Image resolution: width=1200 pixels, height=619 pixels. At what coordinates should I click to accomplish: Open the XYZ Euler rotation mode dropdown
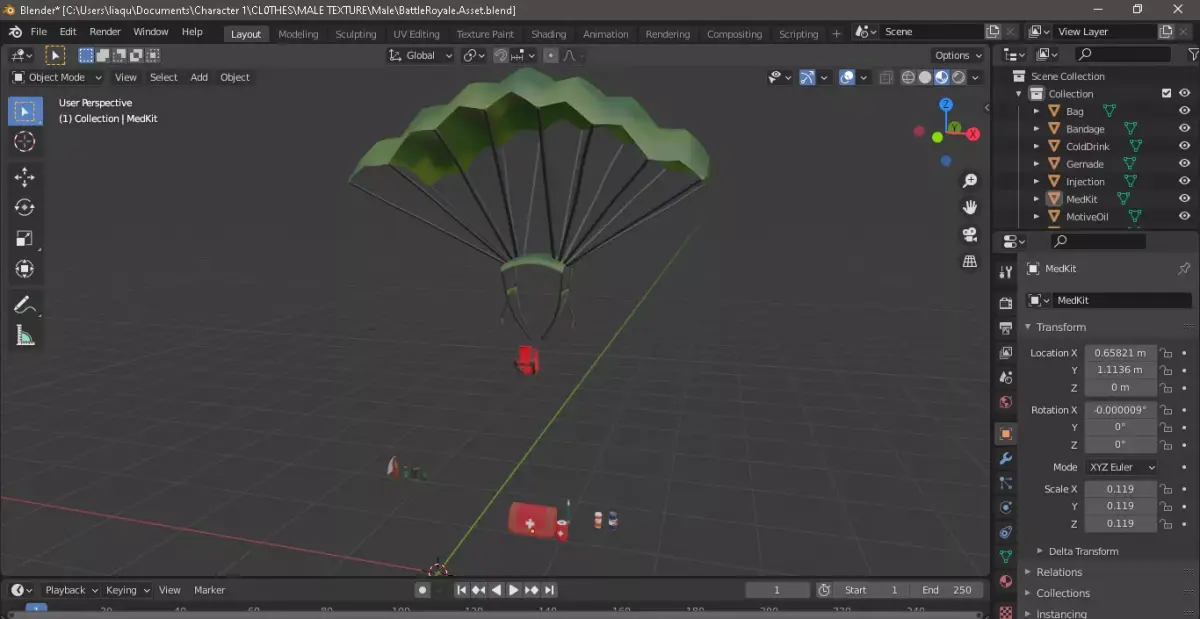1121,467
